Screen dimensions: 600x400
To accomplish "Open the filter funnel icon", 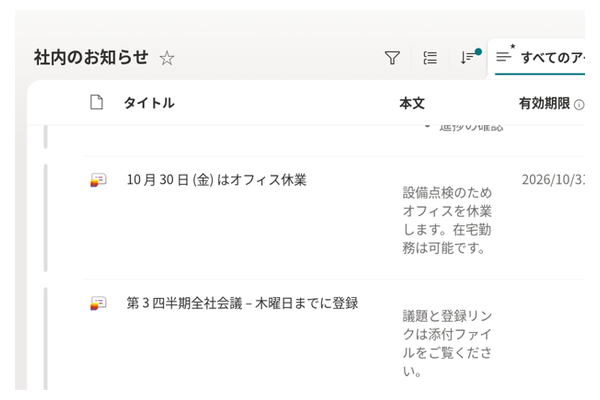I will [392, 58].
